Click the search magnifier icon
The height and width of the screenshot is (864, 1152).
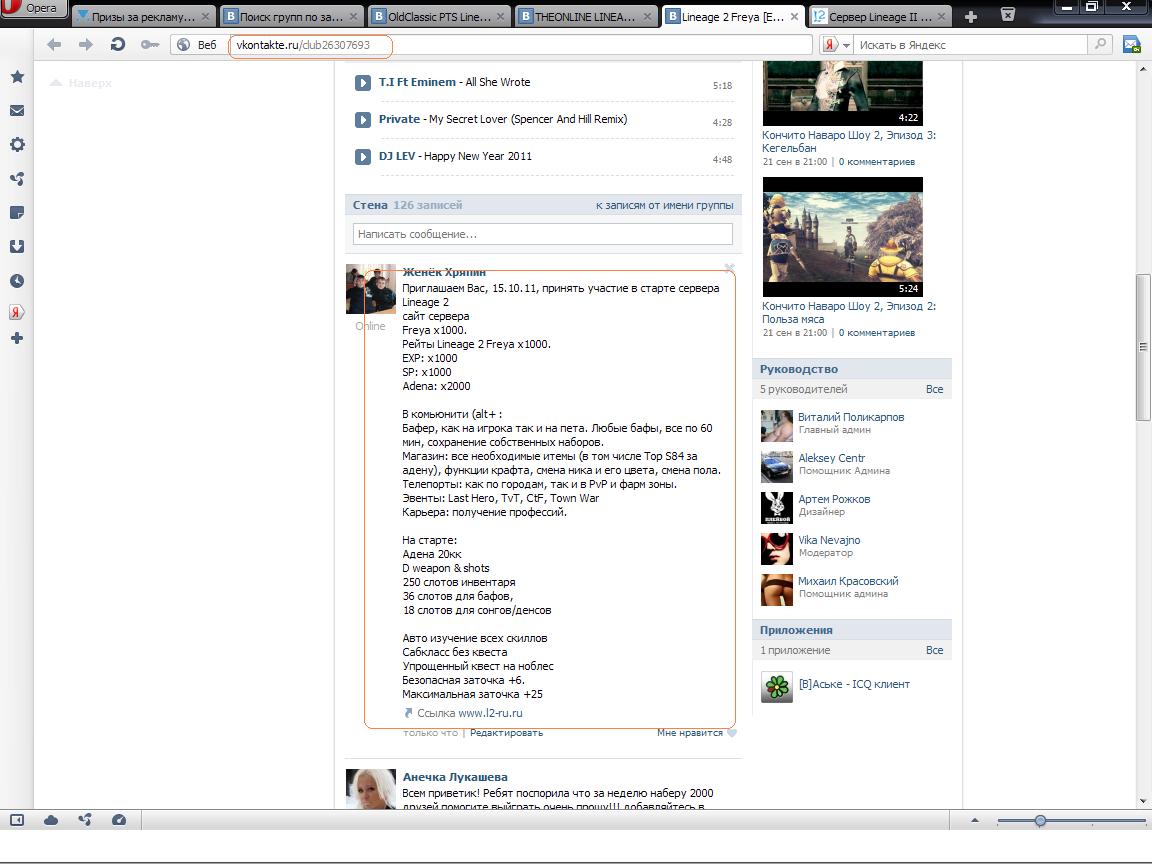(1100, 44)
